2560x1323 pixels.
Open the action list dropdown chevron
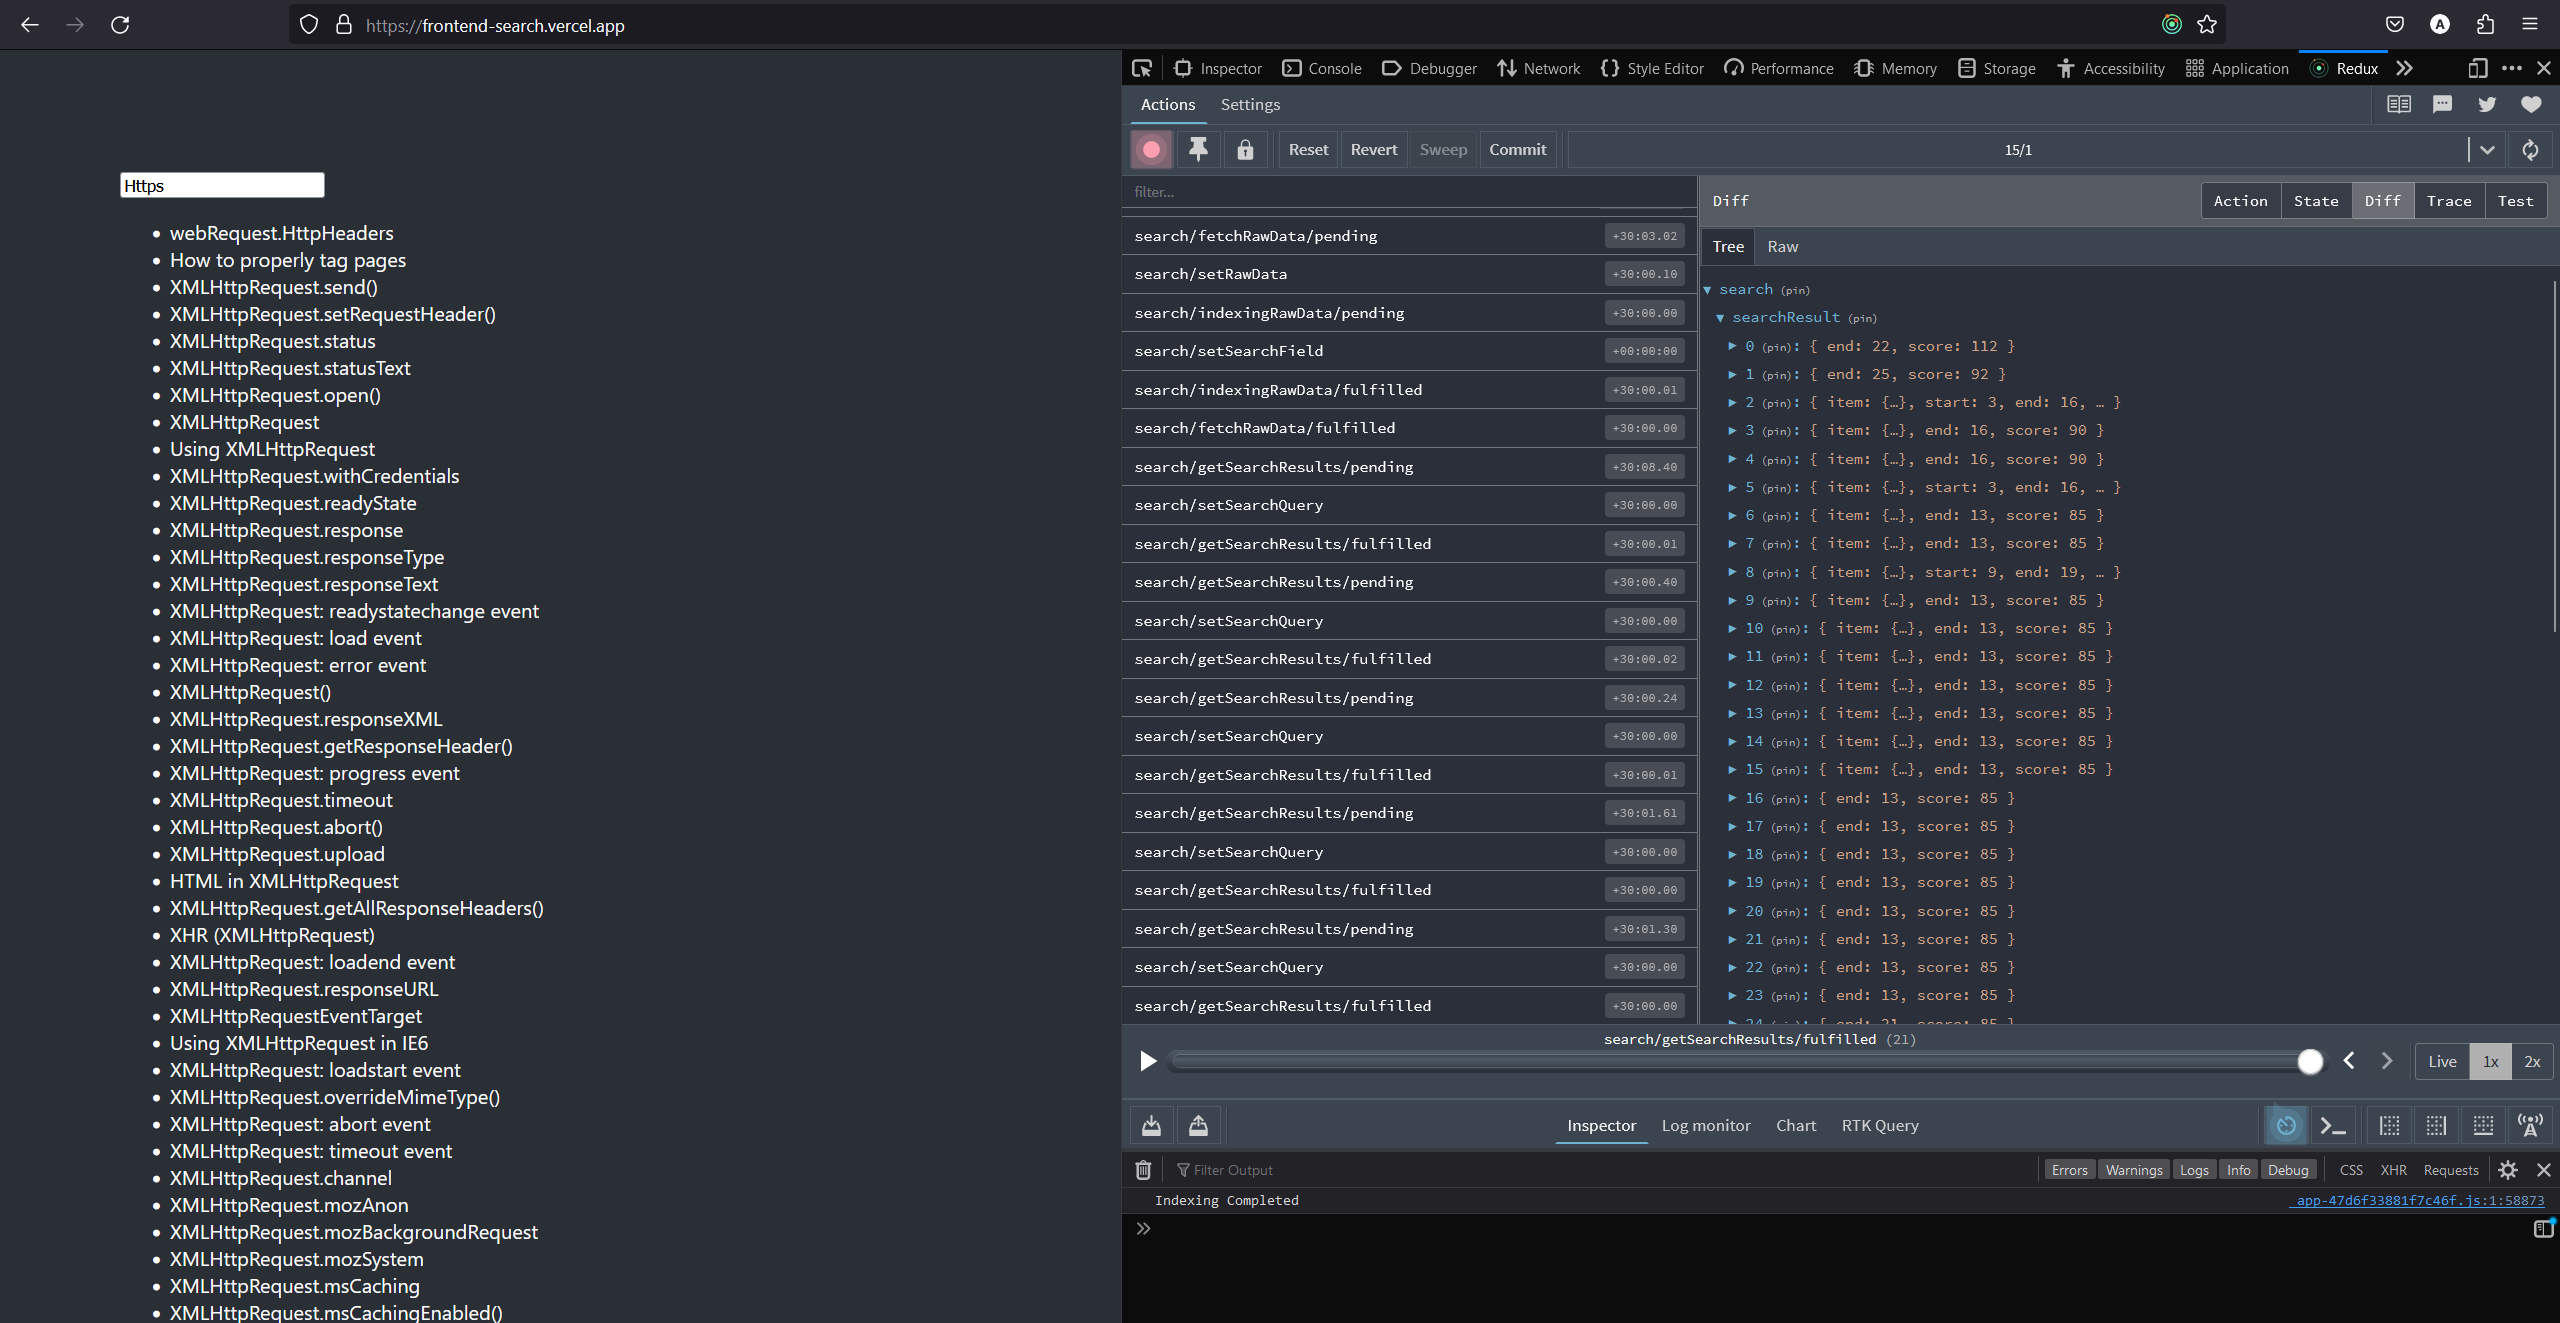pyautogui.click(x=2485, y=150)
